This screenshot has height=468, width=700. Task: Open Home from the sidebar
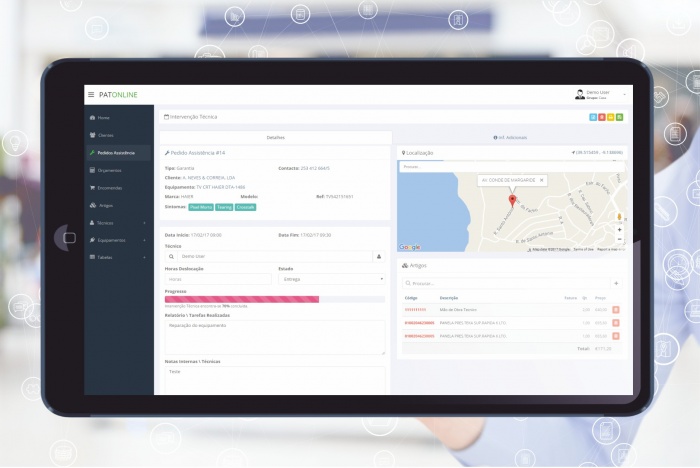pyautogui.click(x=104, y=118)
